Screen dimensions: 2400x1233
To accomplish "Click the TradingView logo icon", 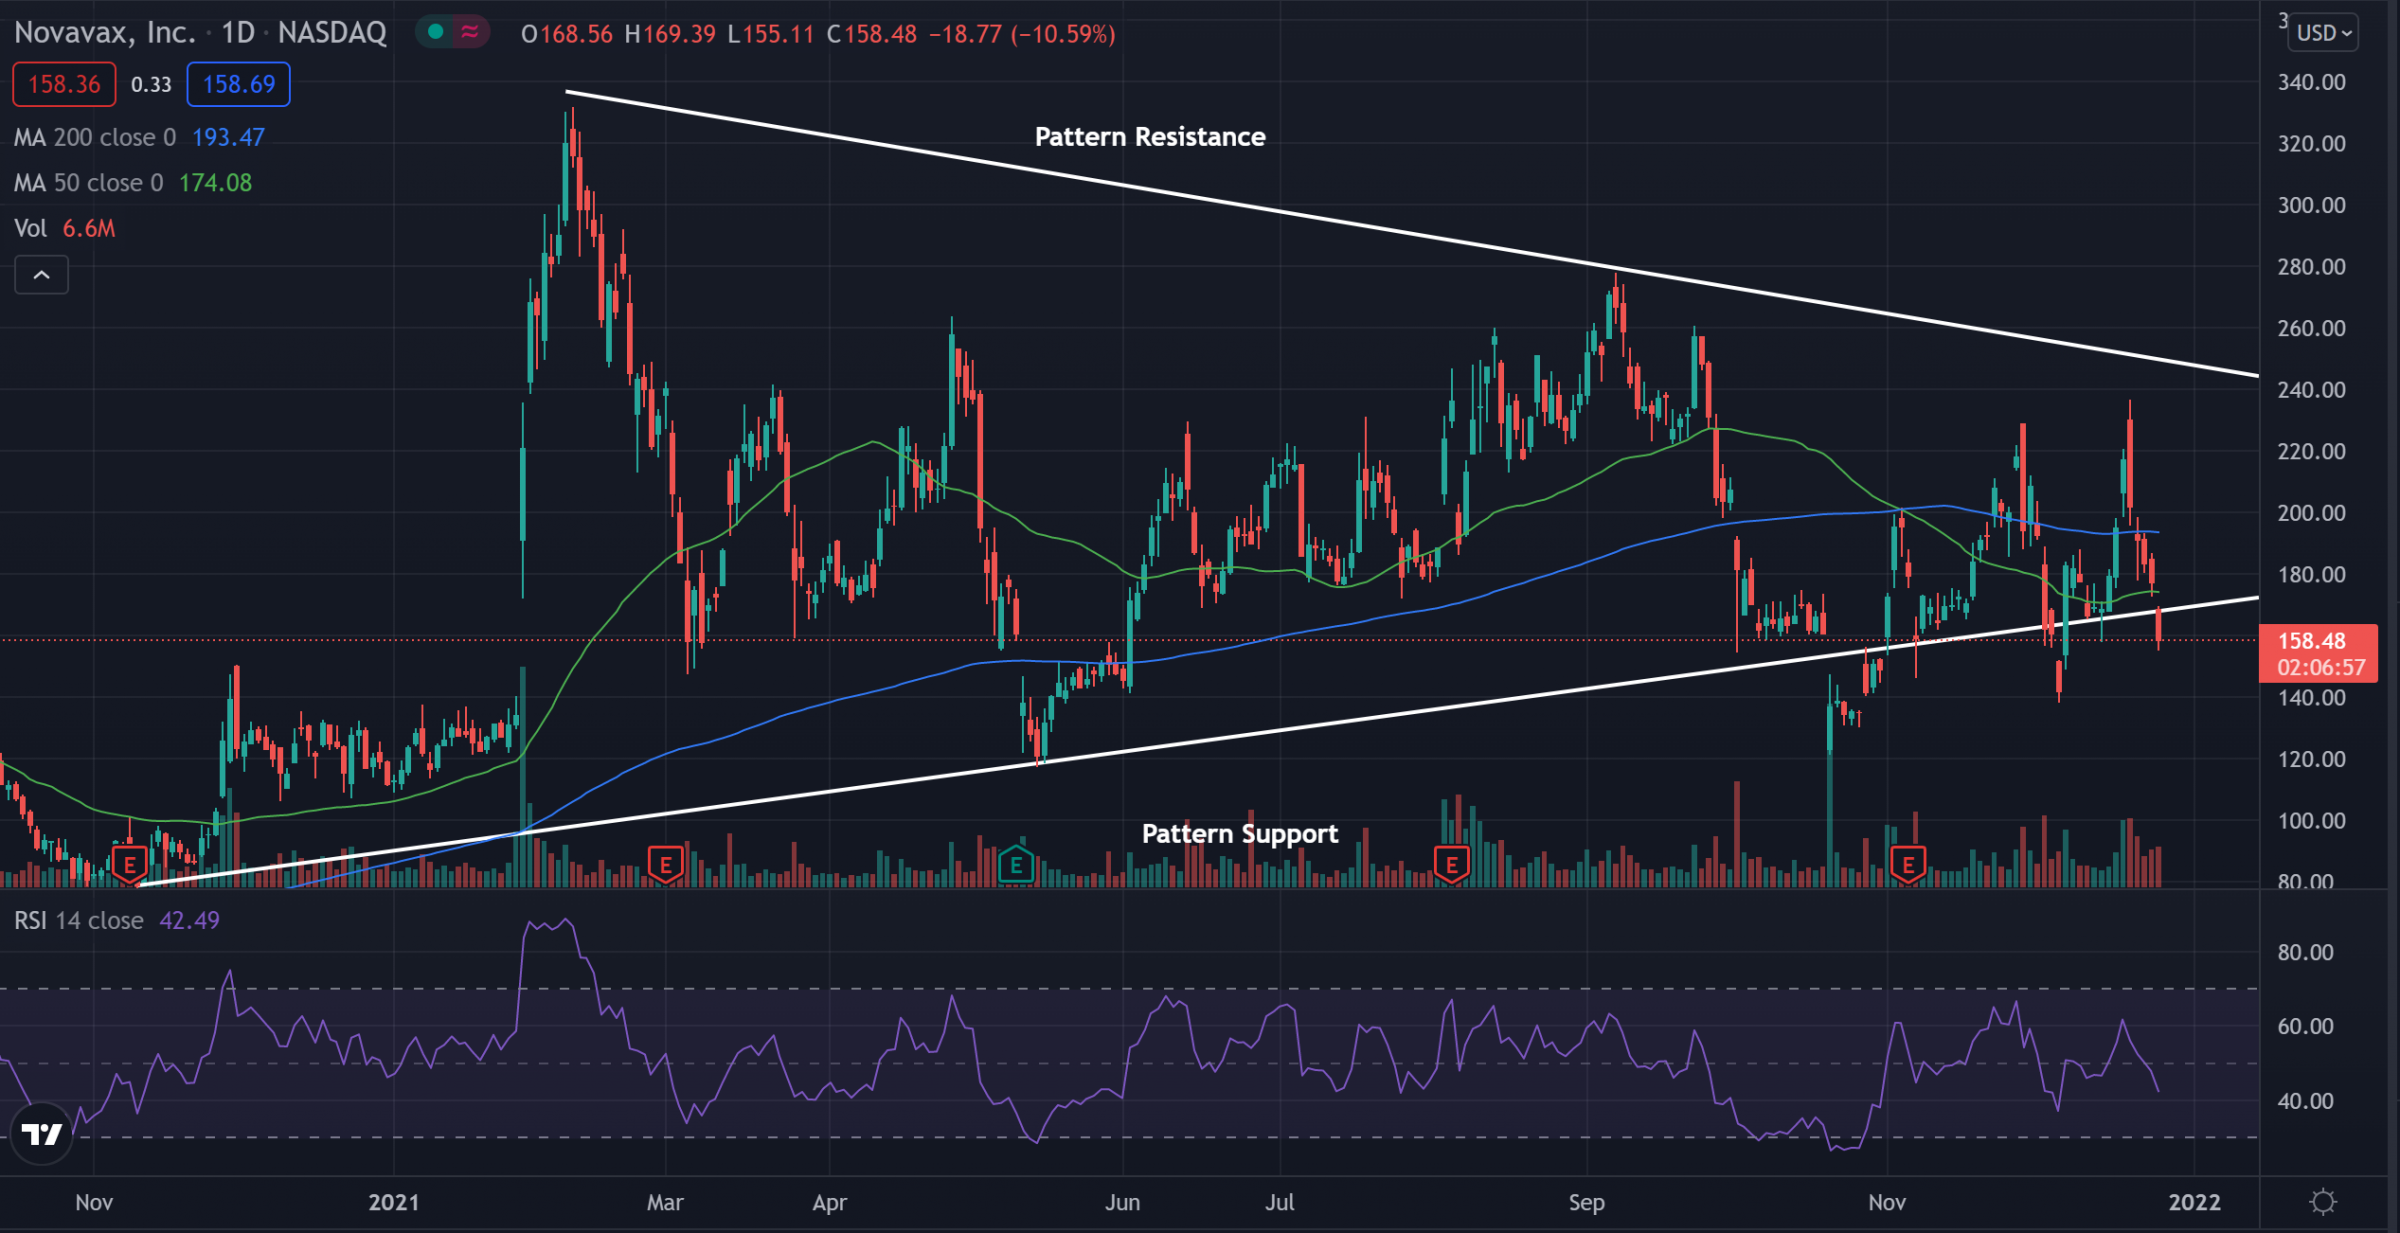I will click(x=42, y=1134).
